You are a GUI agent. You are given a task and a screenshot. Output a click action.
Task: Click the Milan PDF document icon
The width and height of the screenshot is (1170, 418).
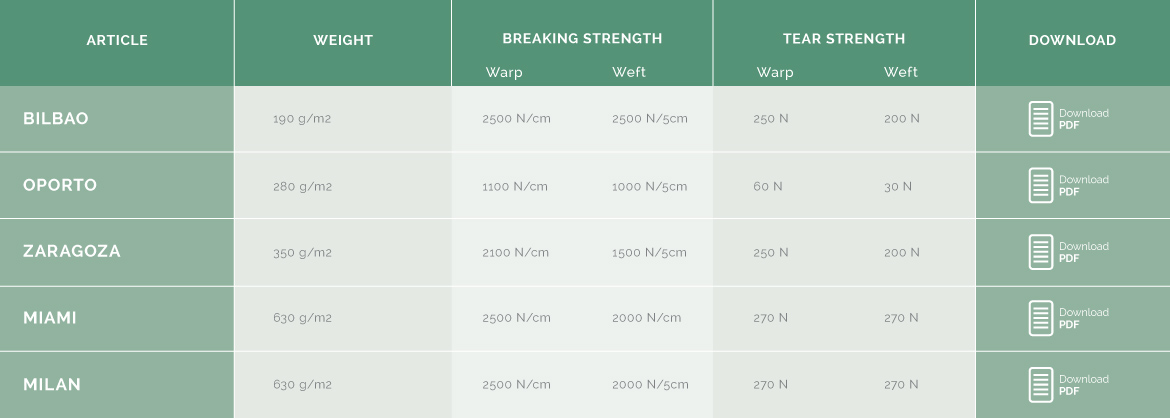1041,384
